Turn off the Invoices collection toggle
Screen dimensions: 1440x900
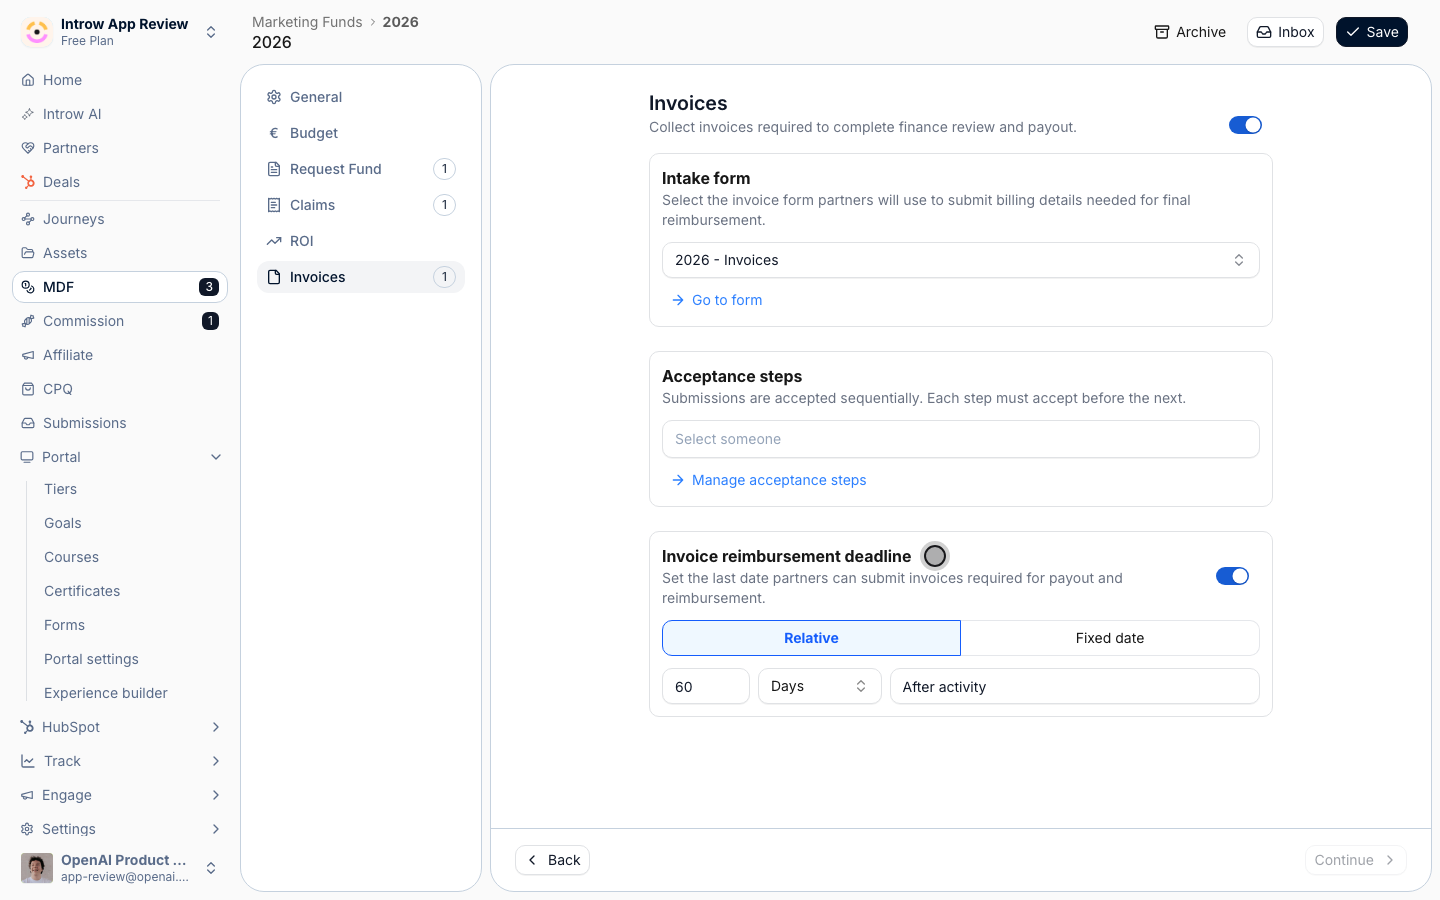coord(1245,125)
